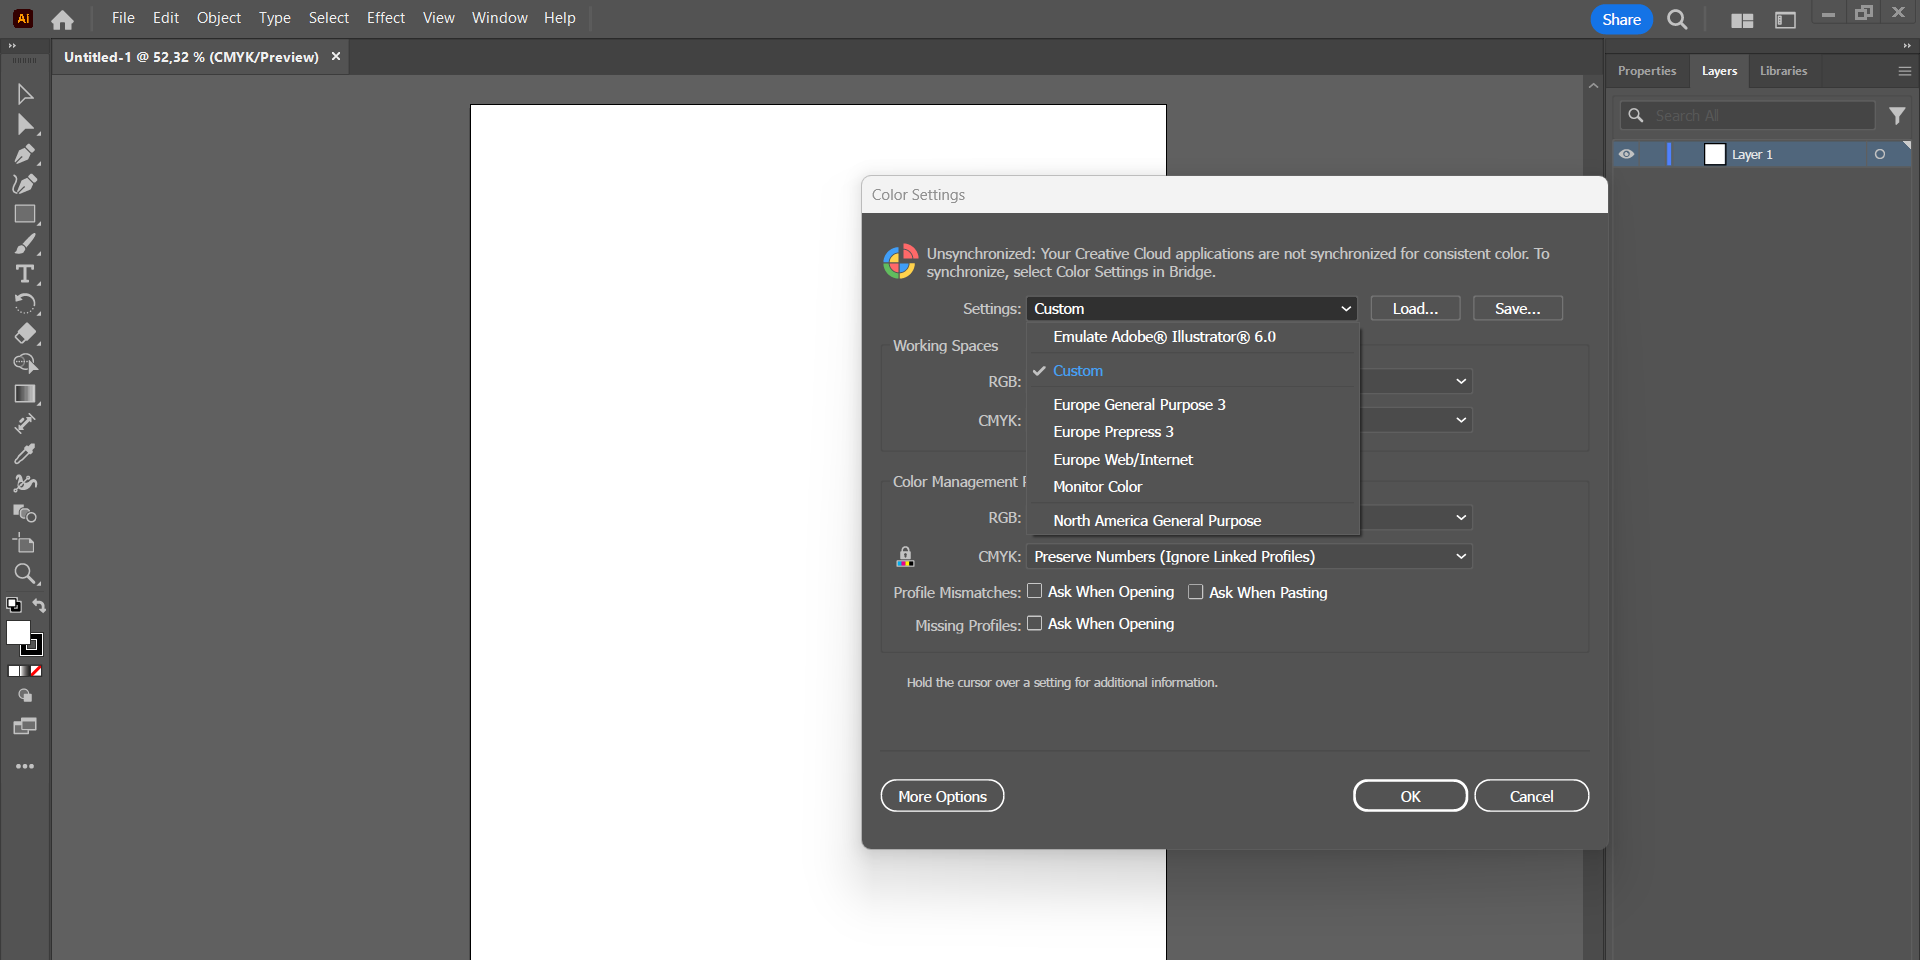The image size is (1920, 960).
Task: Select the Paintbrush tool
Action: point(25,244)
